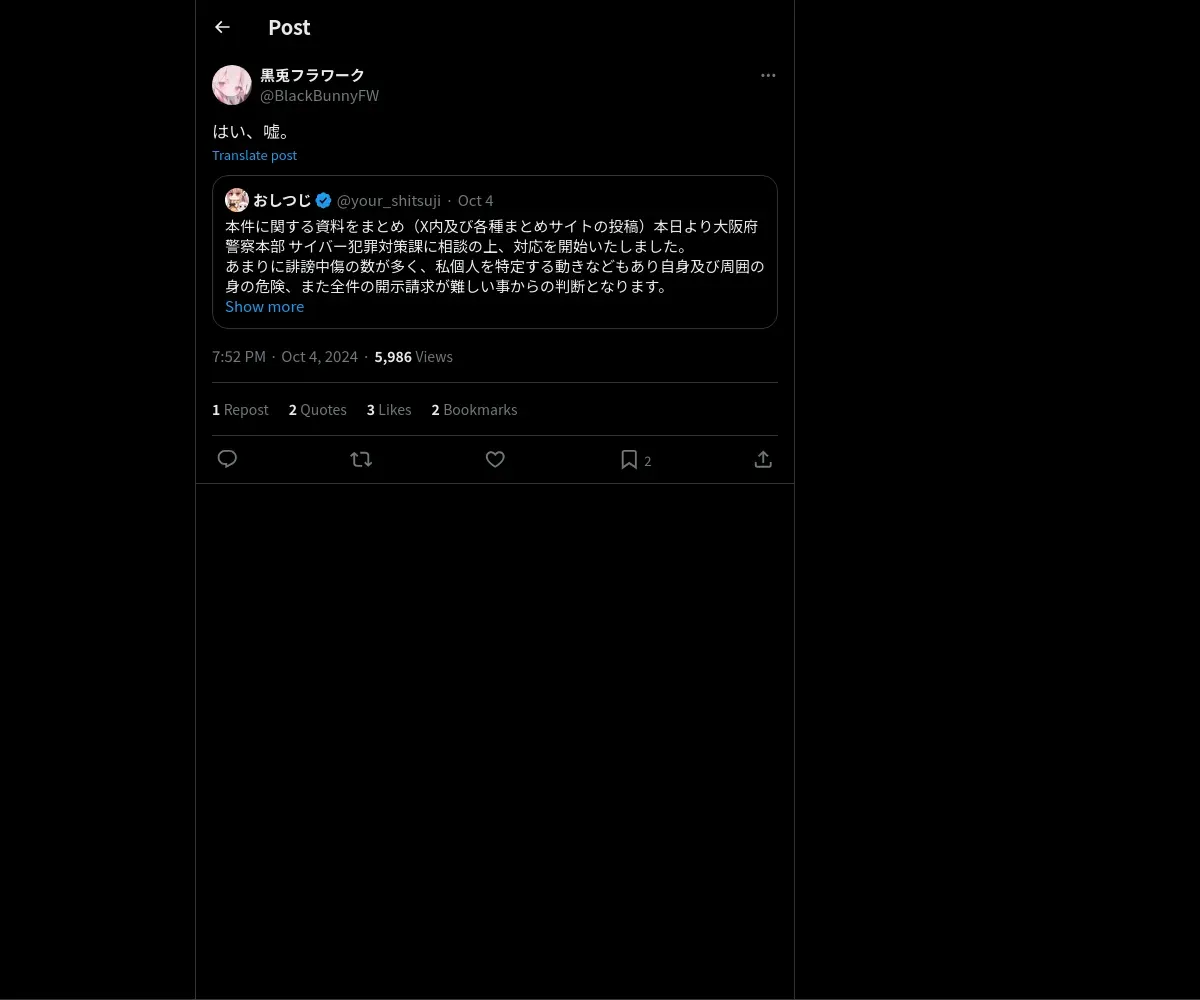
Task: Toggle the bookmark icon on post
Action: [x=629, y=459]
